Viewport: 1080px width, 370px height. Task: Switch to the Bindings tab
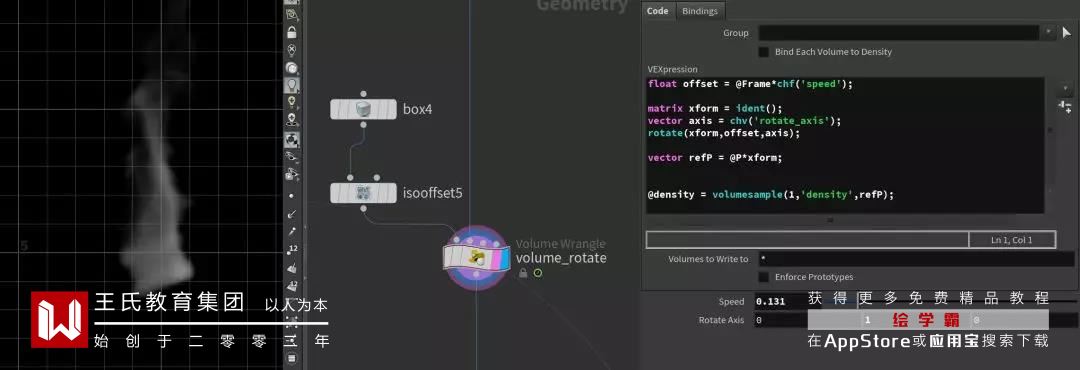pos(700,10)
